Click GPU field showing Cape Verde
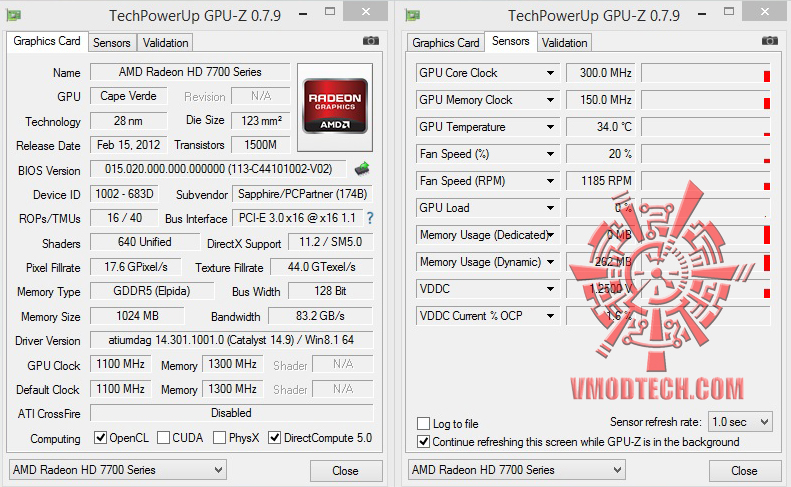Image resolution: width=791 pixels, height=487 pixels. click(x=129, y=96)
